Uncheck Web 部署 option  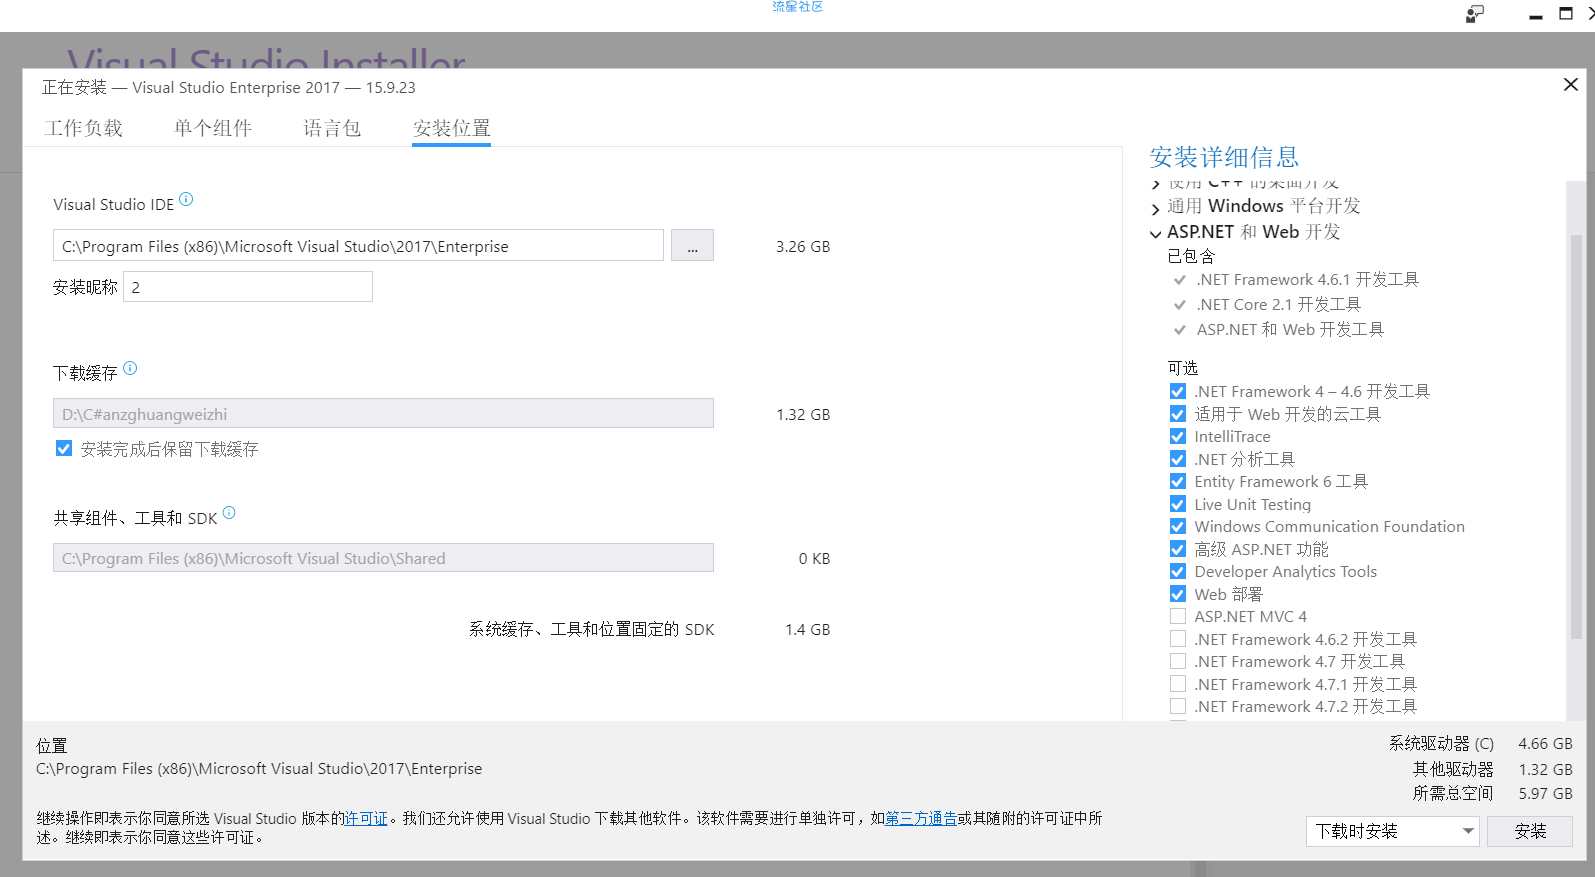pos(1178,594)
